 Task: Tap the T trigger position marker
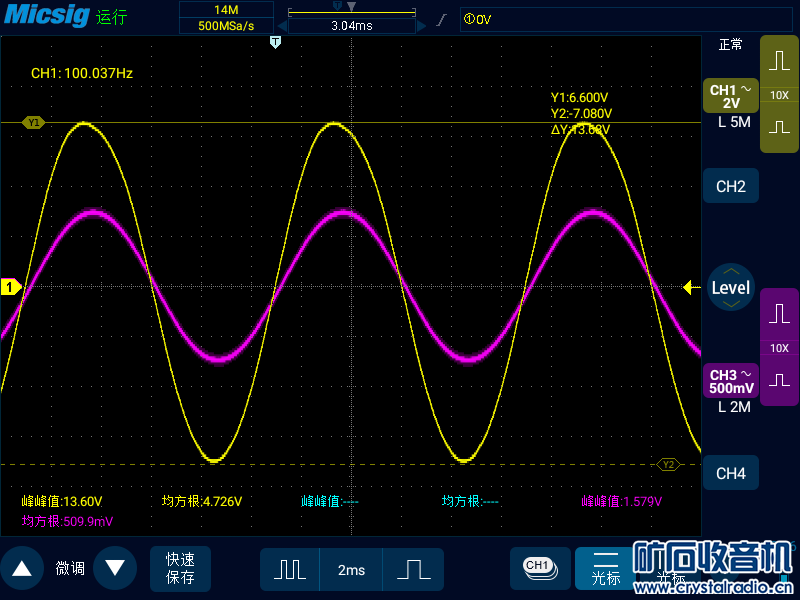276,42
